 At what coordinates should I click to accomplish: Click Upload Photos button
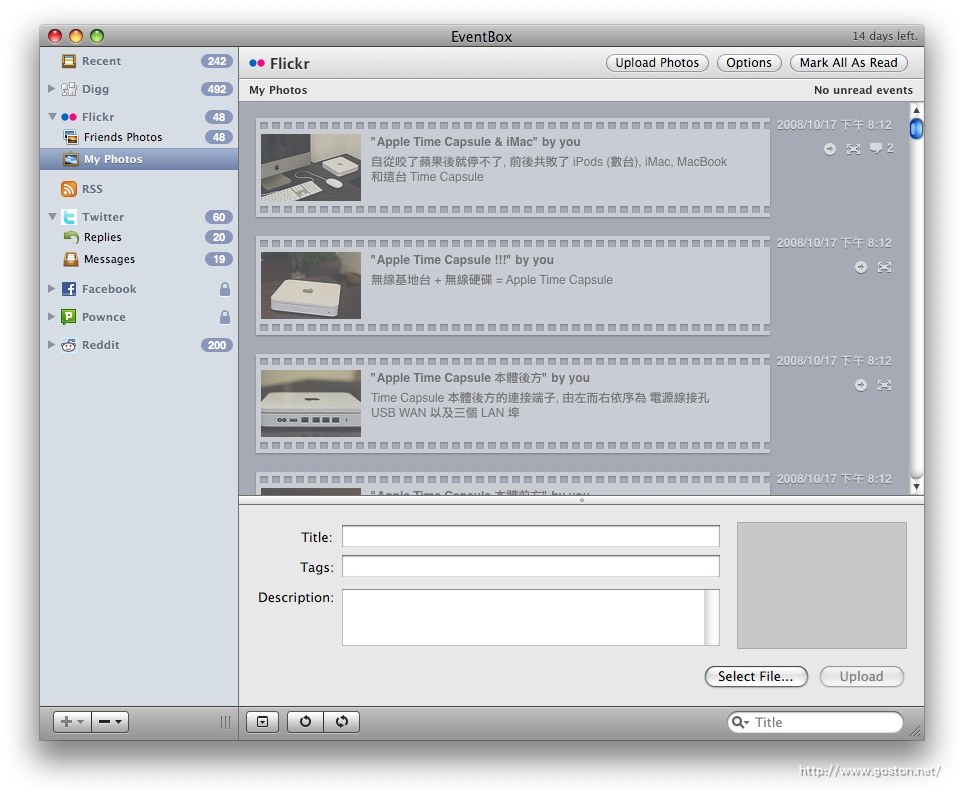coord(657,63)
